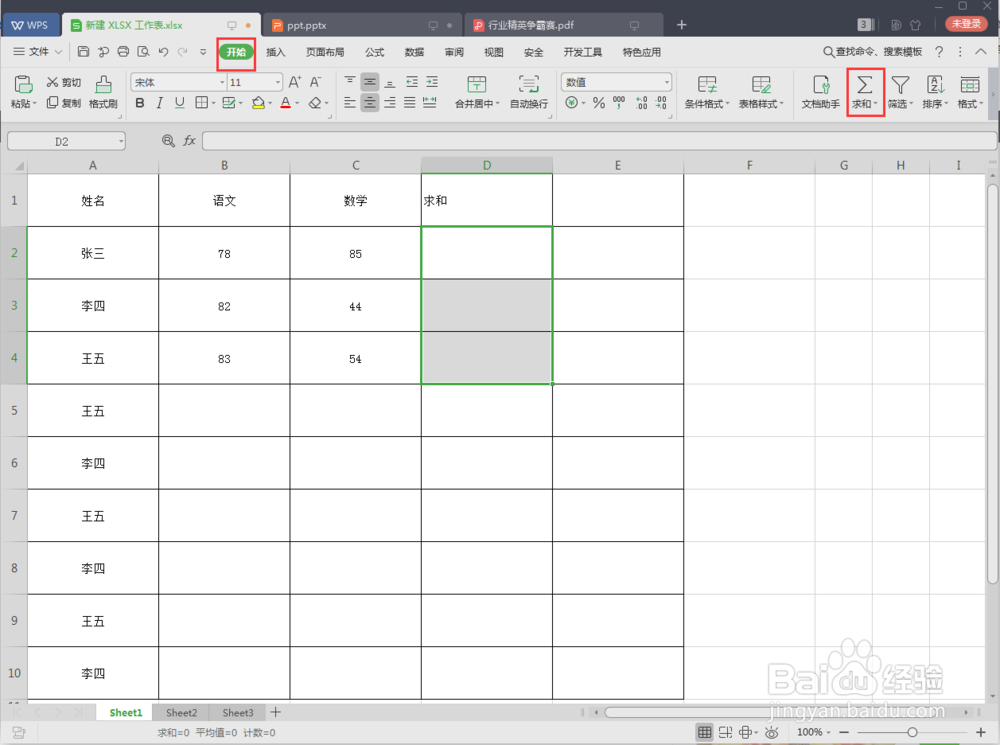
Task: Click the AutoSum (求和) sigma icon
Action: (x=865, y=85)
